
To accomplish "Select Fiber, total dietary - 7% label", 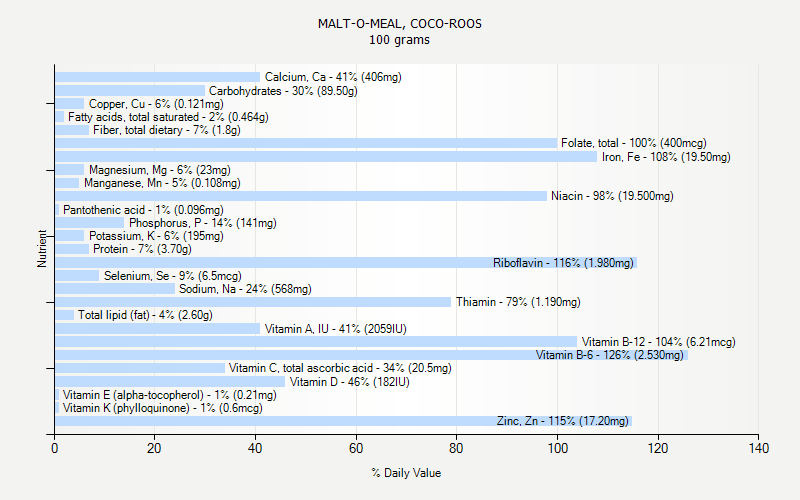I will [167, 130].
